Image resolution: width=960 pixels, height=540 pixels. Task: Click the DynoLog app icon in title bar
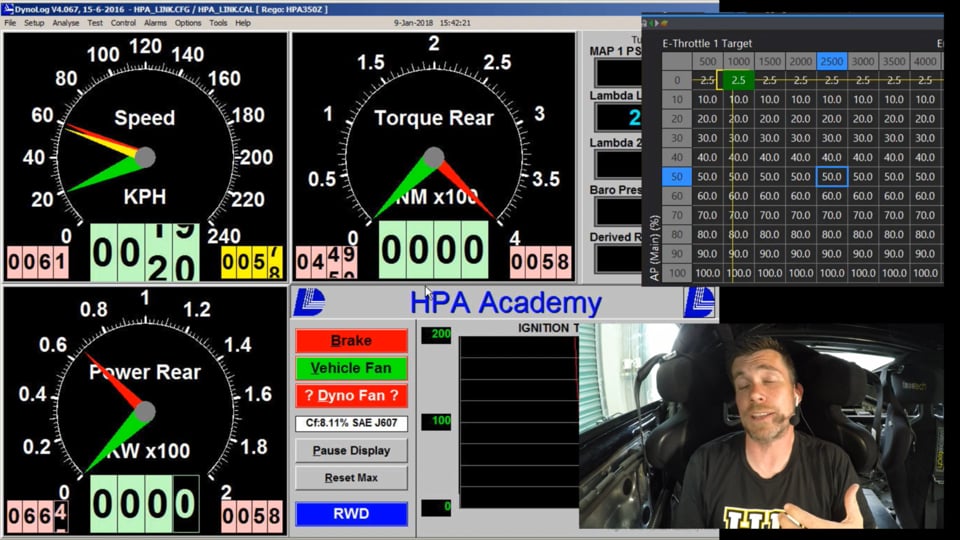tap(8, 9)
